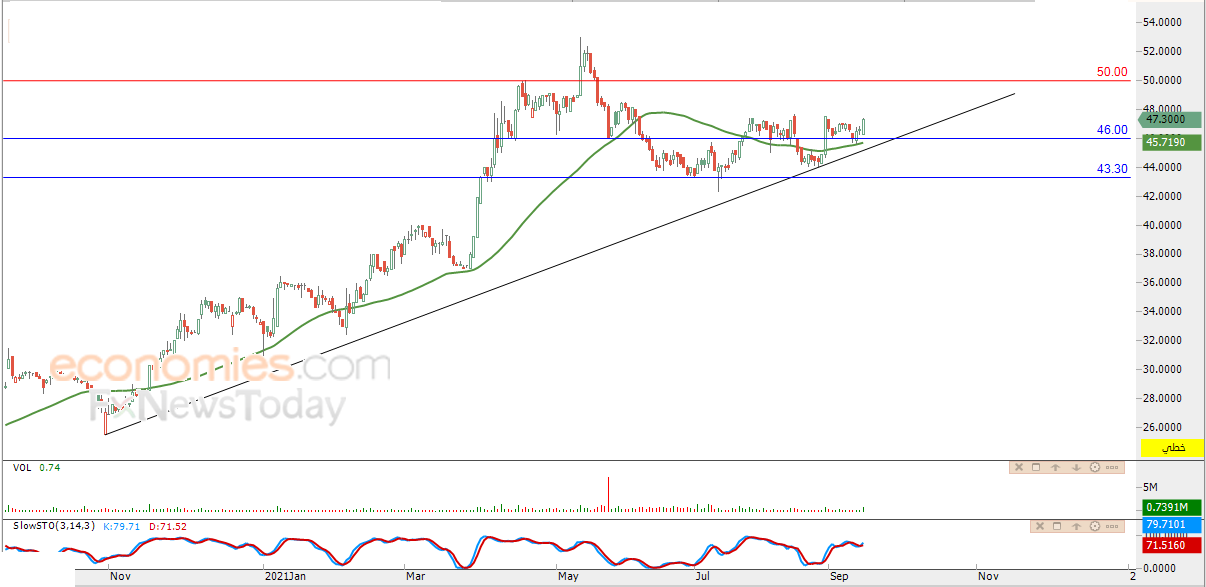Screen dimensions: 1206x587
Task: Click the 2021Jan date axis label
Action: (x=285, y=576)
